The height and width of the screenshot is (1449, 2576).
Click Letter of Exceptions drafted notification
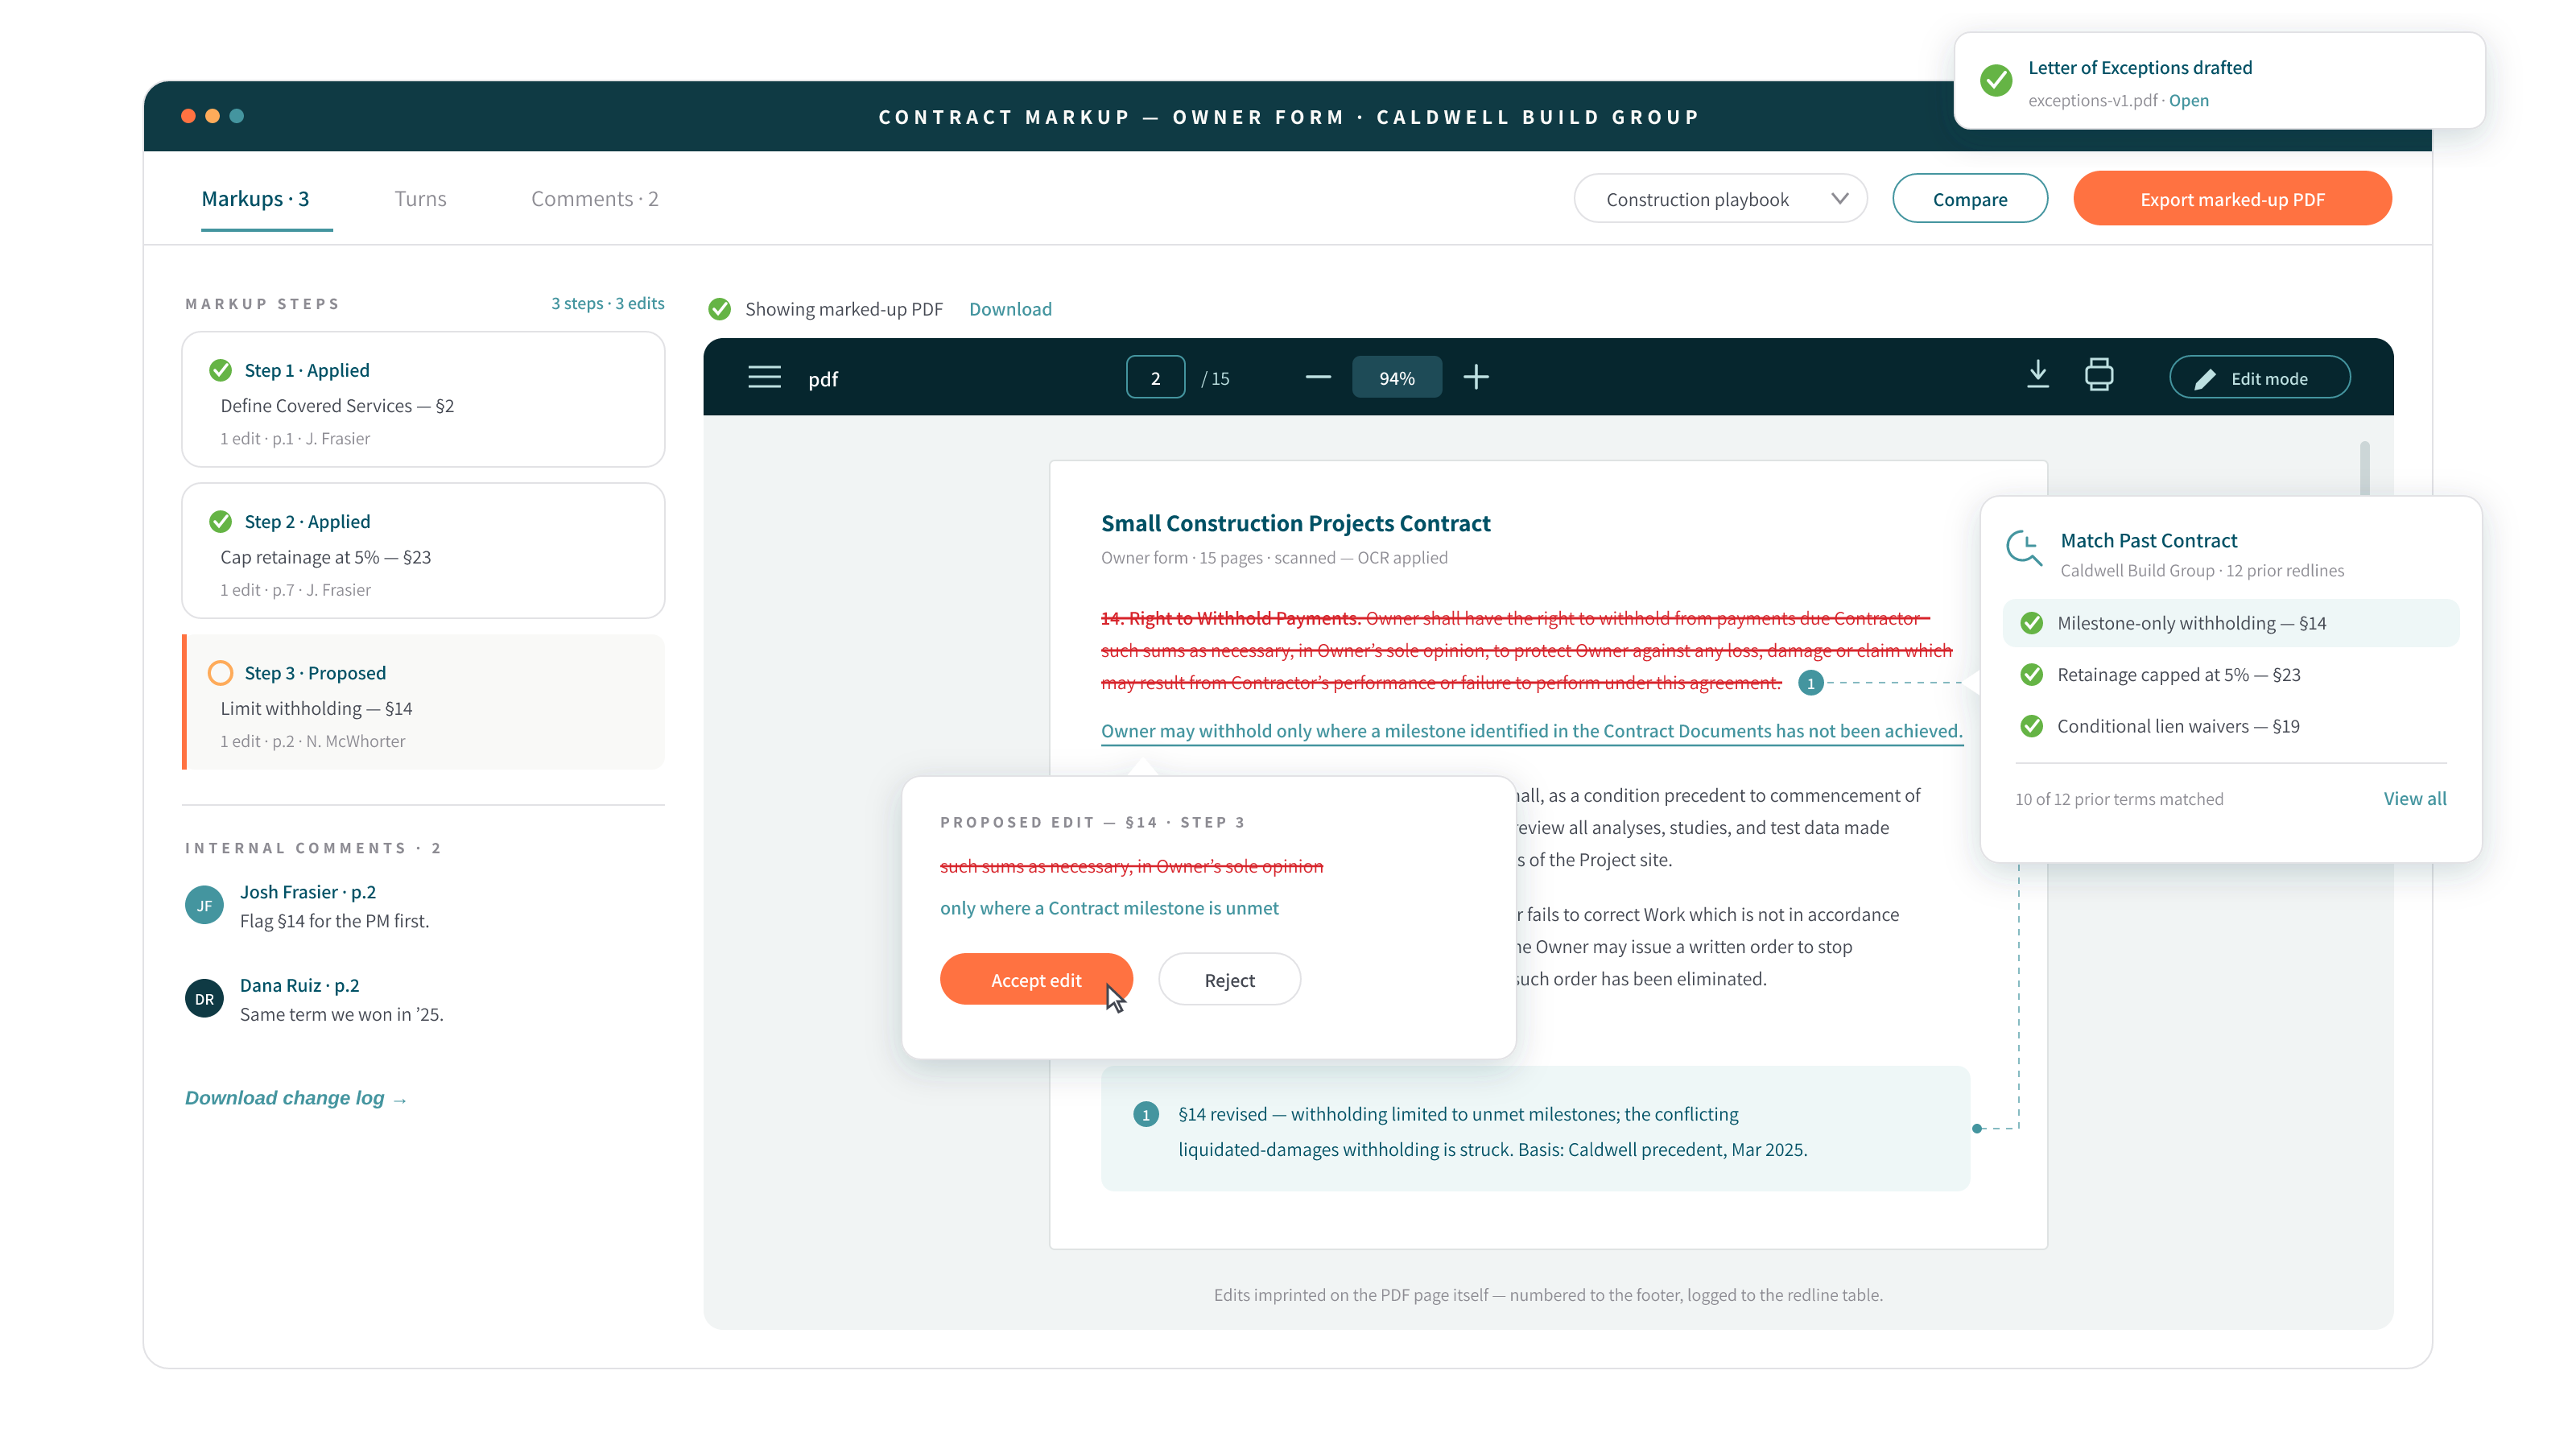[x=2219, y=81]
